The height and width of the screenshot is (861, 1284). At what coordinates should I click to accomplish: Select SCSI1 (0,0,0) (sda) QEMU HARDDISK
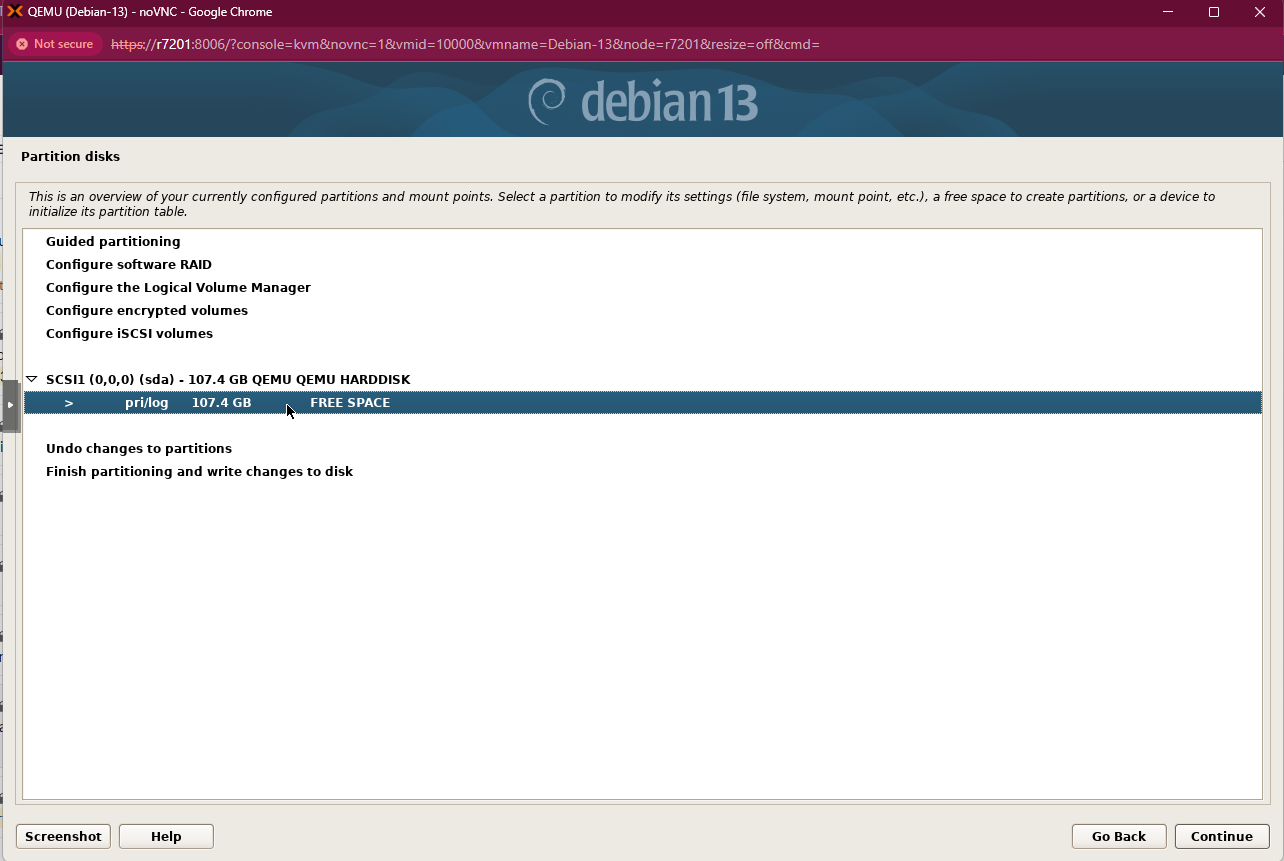228,380
